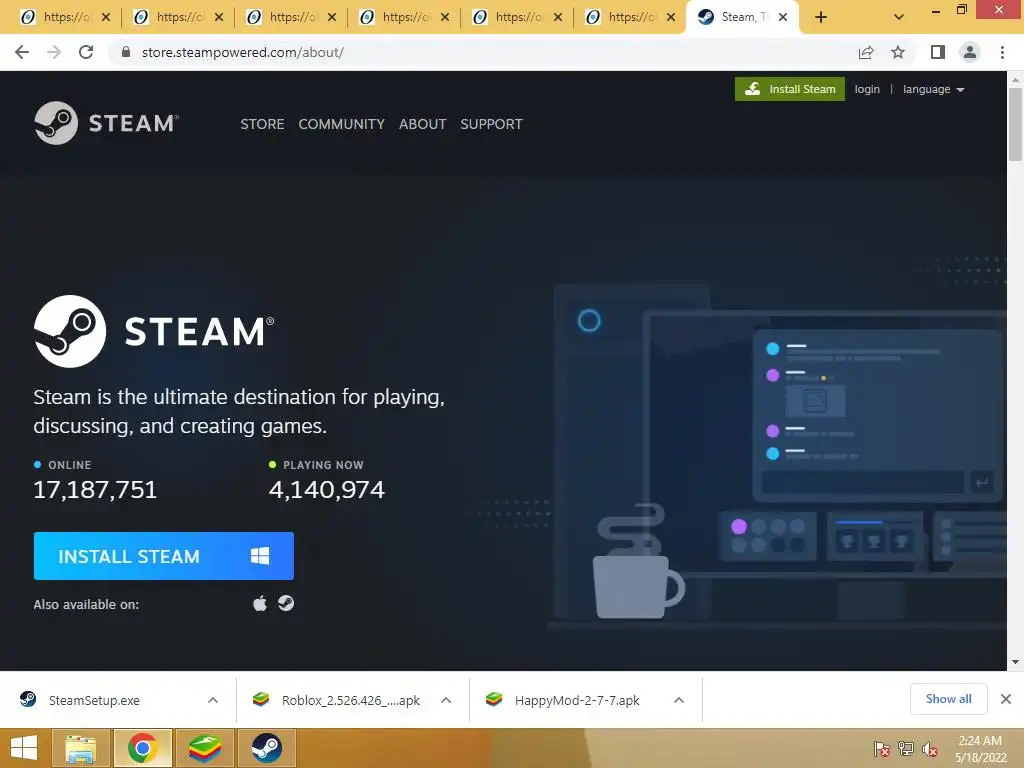This screenshot has height=768, width=1024.
Task: Click the taskbar clock showing 2:24 AM
Action: click(980, 749)
